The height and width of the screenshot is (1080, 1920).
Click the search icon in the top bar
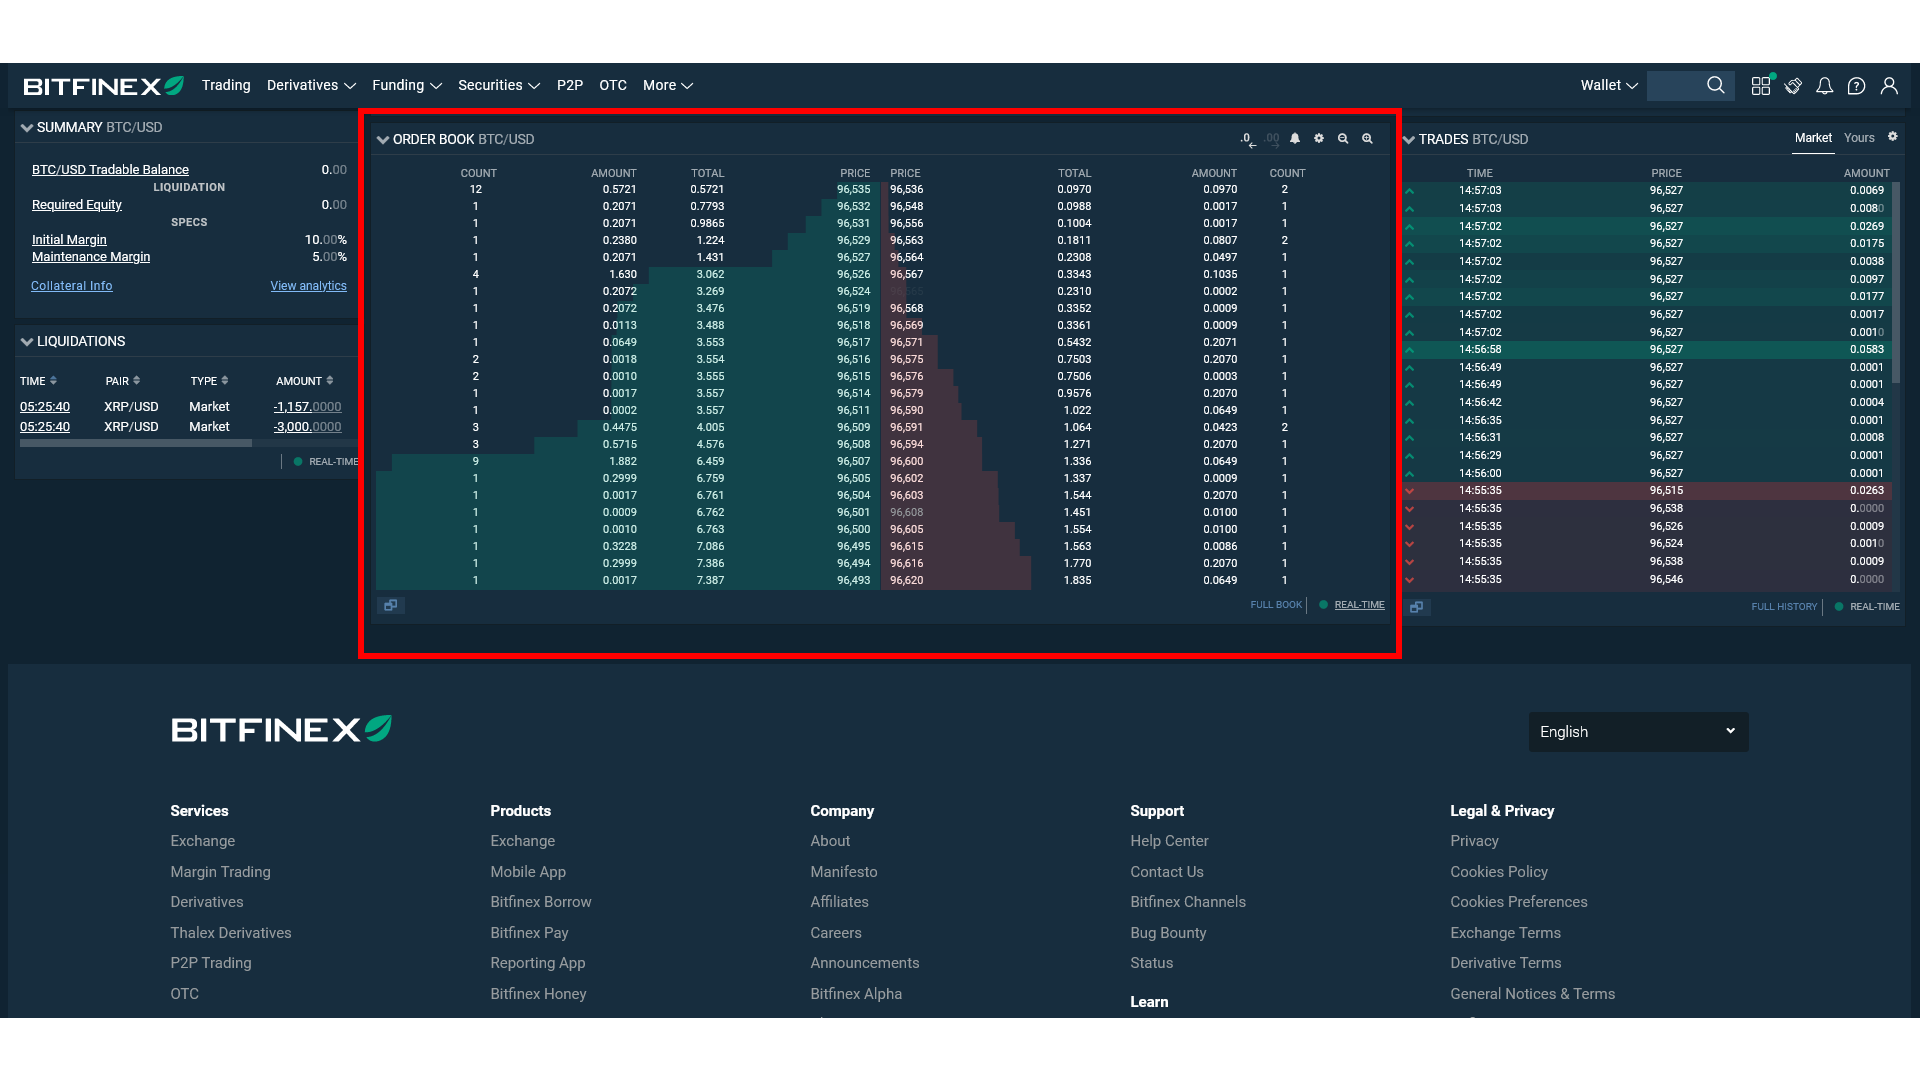click(x=1715, y=86)
